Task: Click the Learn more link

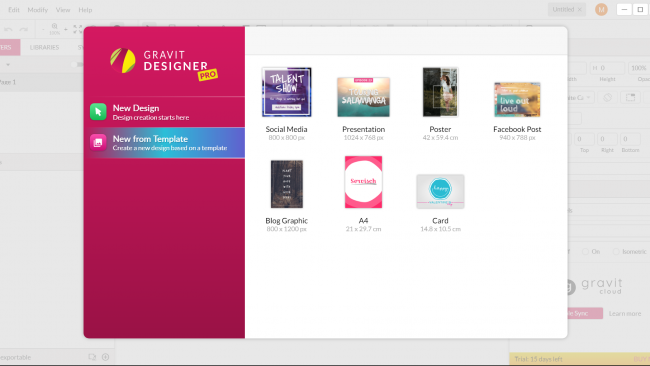Action: (x=625, y=313)
